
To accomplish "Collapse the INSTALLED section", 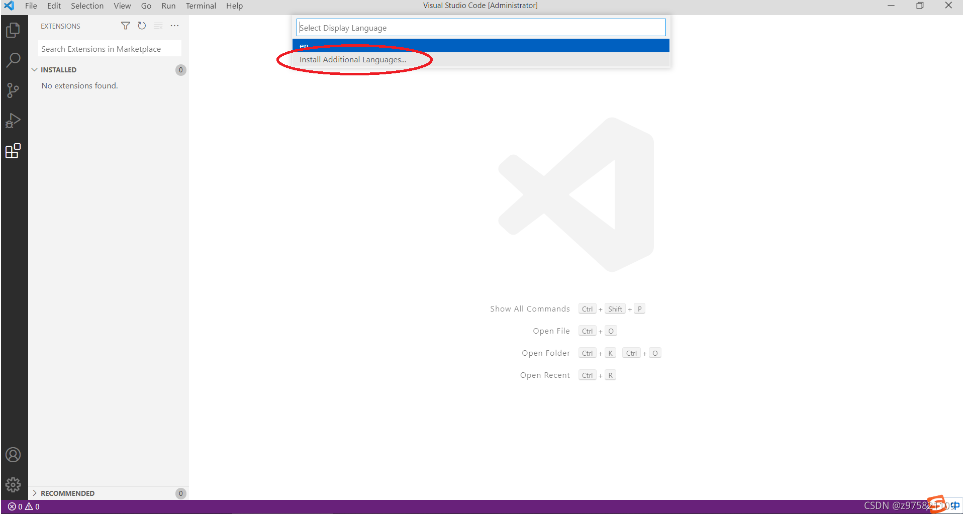I will [x=34, y=70].
